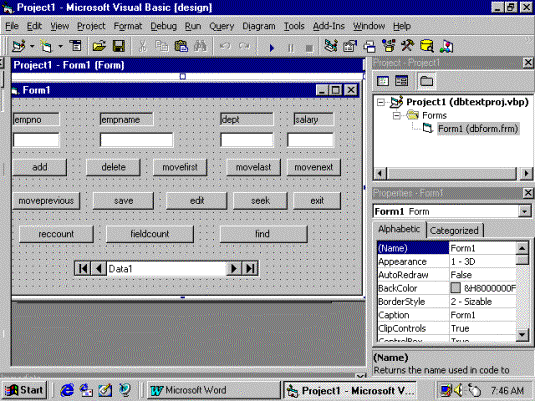Click View Object icon in Project panel
535x401 pixels.
pos(401,81)
